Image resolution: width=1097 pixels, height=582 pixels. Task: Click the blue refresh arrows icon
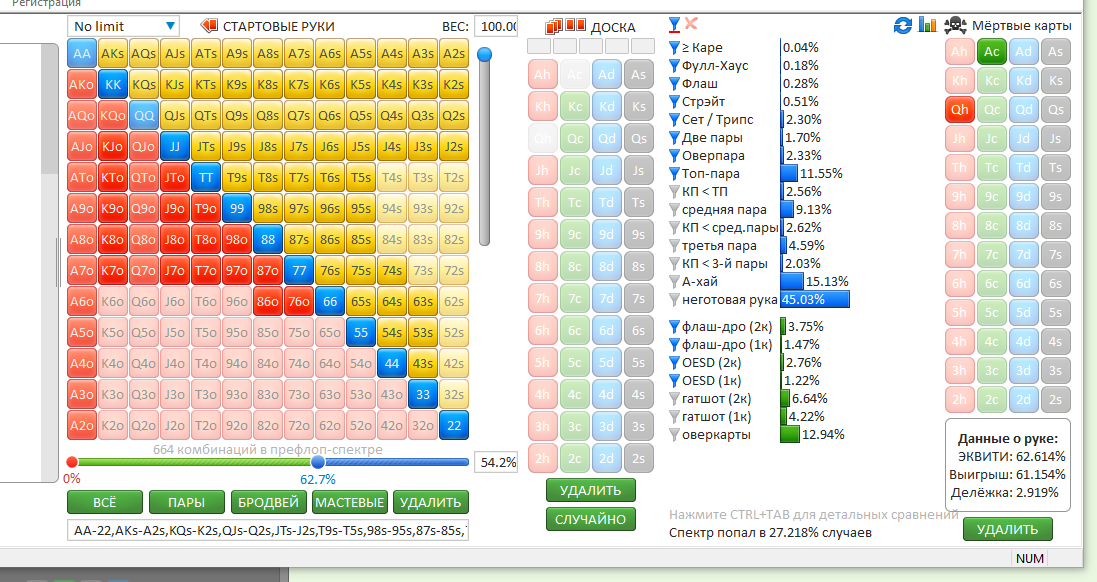903,25
